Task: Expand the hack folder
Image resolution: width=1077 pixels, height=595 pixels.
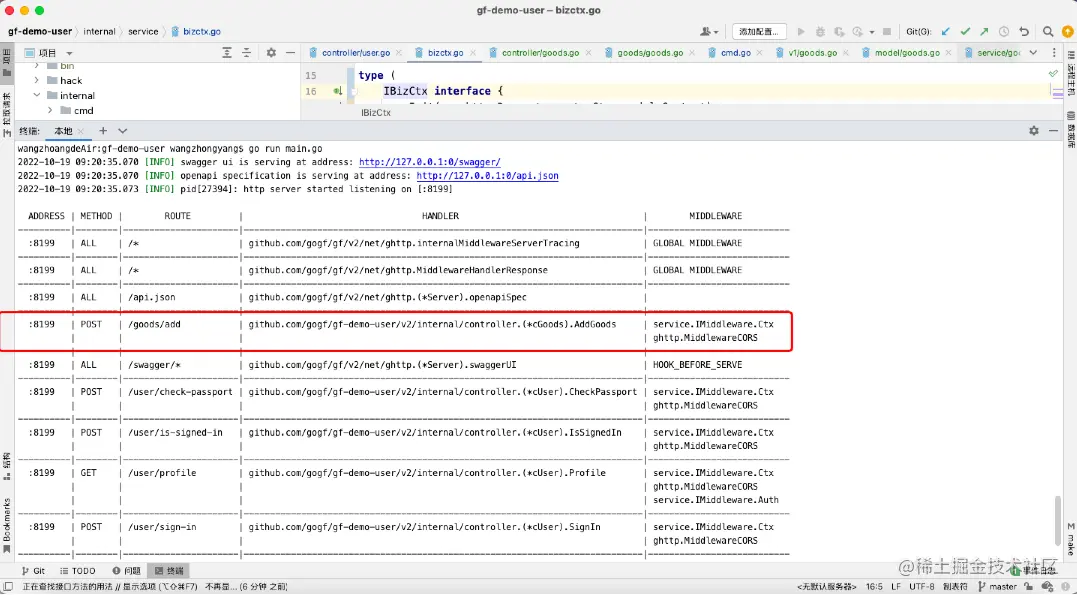Action: coord(36,80)
